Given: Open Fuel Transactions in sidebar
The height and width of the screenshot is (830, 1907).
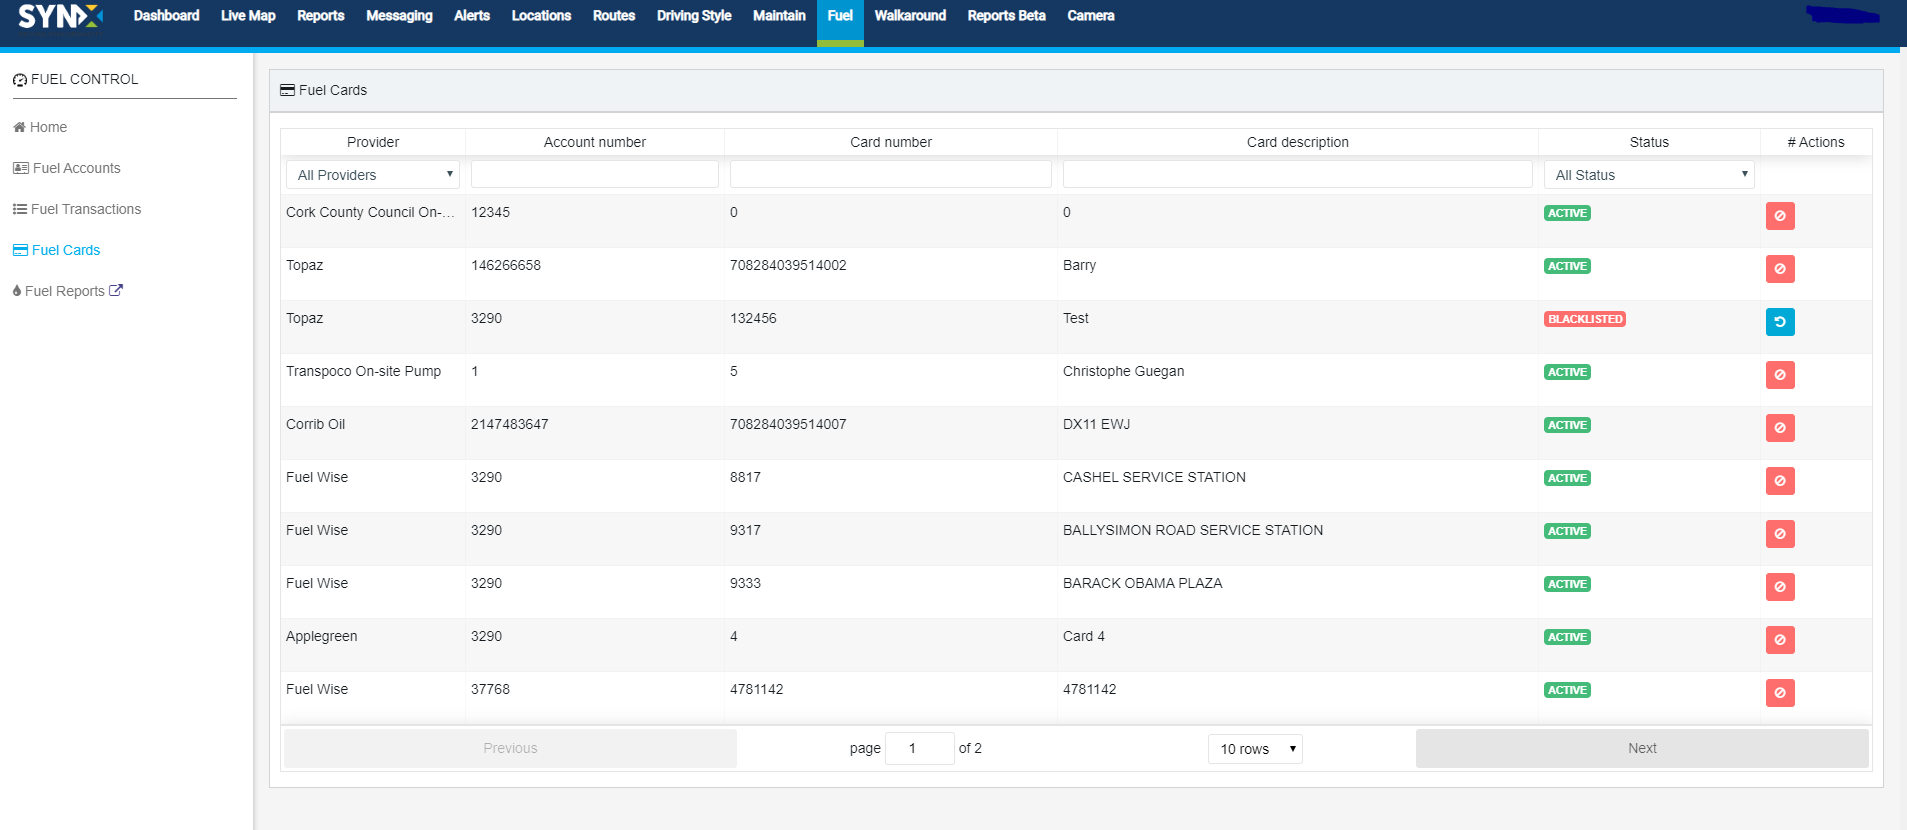Looking at the screenshot, I should click(x=77, y=209).
